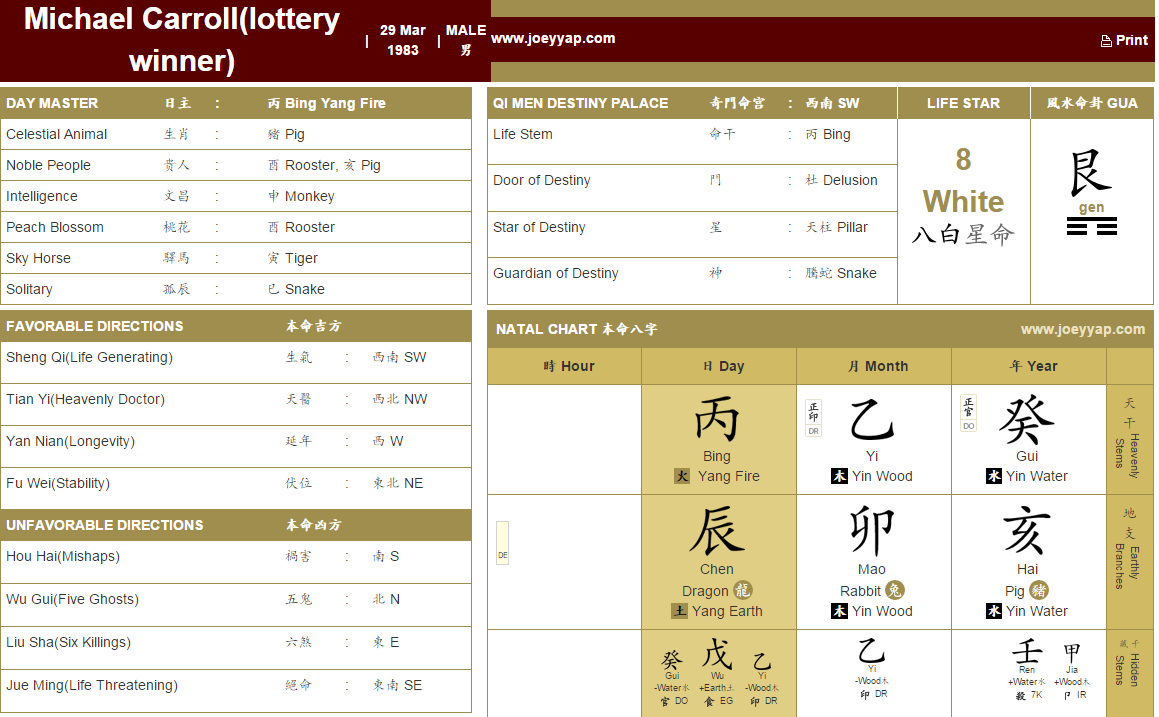Click the Year column header
Image resolution: width=1159 pixels, height=717 pixels.
(x=1028, y=366)
